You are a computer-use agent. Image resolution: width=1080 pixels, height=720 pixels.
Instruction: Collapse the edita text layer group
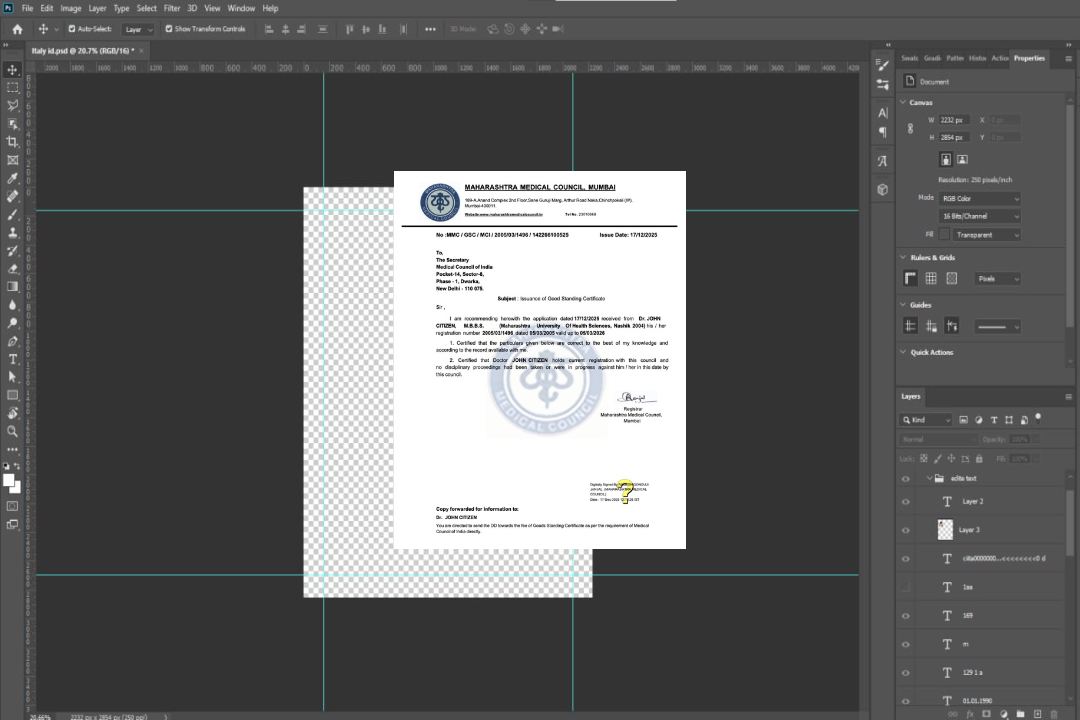coord(929,478)
